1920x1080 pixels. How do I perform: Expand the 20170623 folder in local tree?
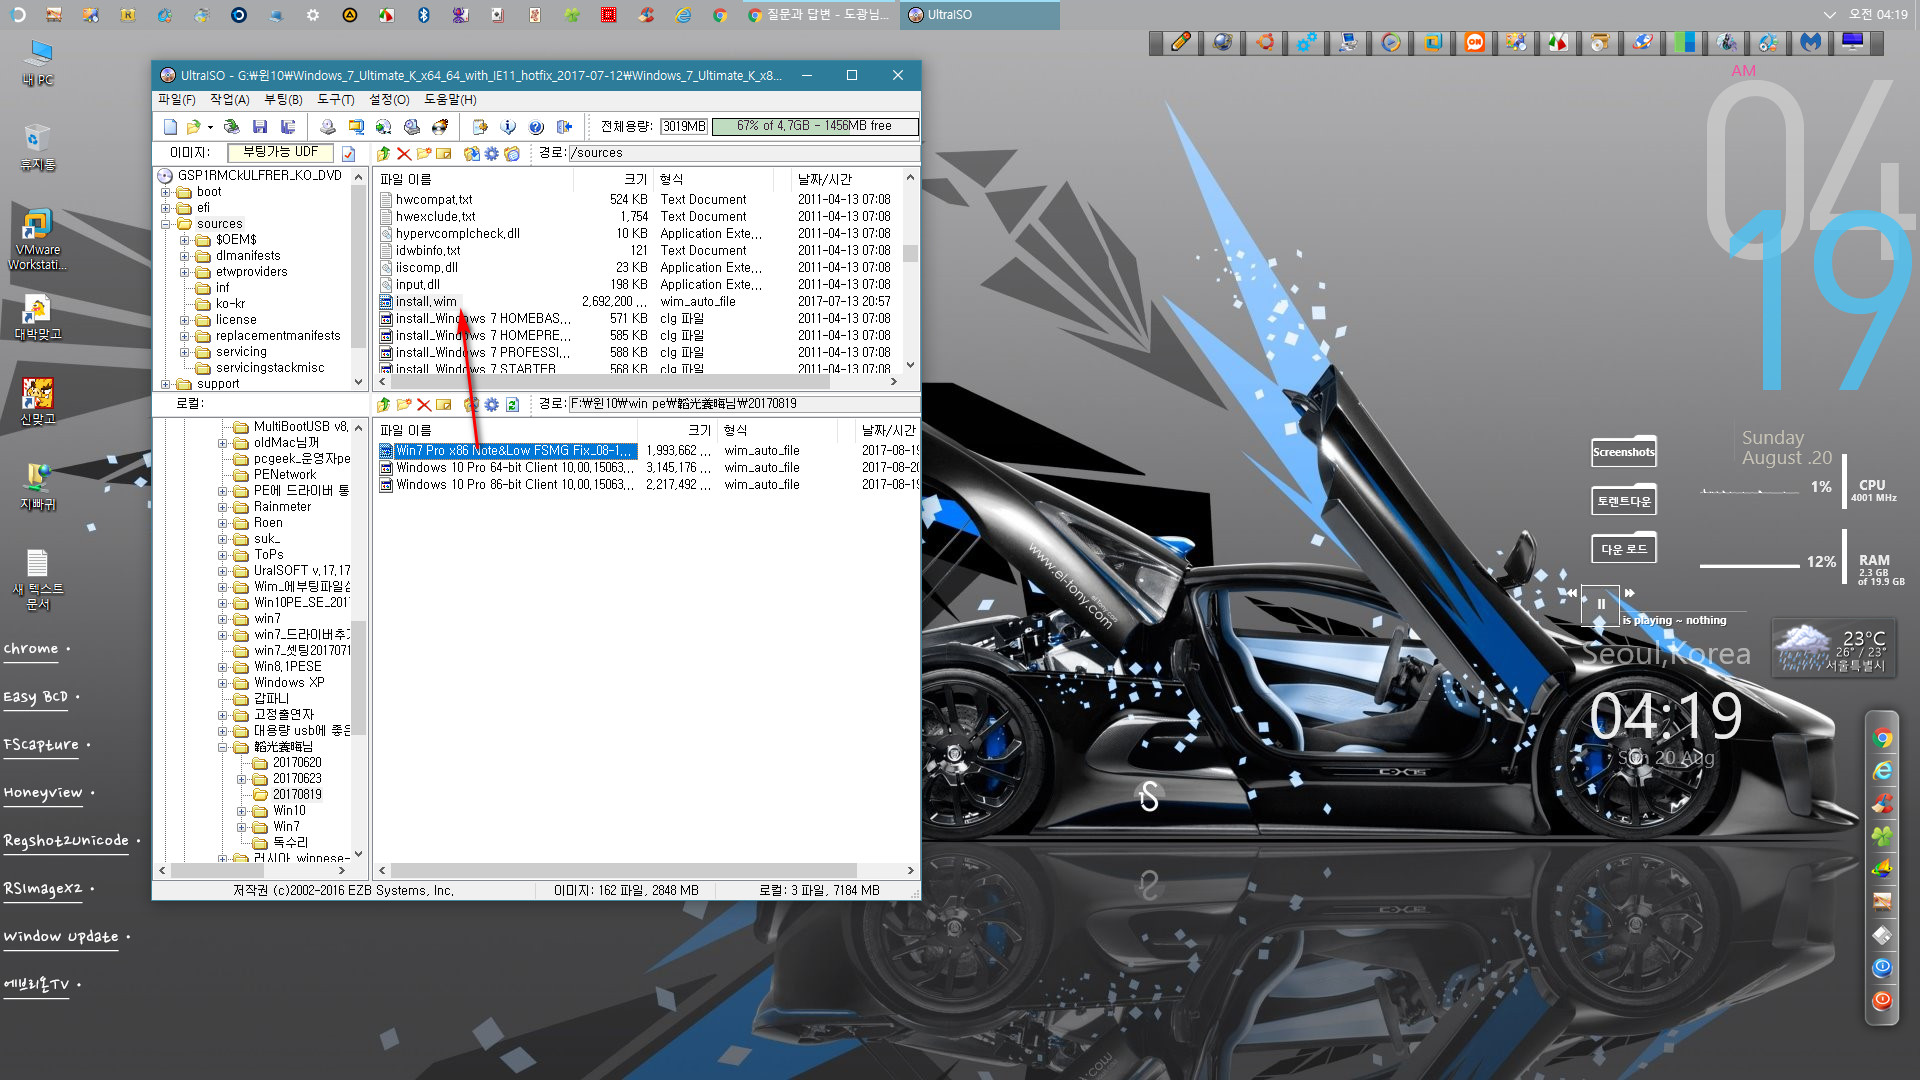[x=242, y=779]
